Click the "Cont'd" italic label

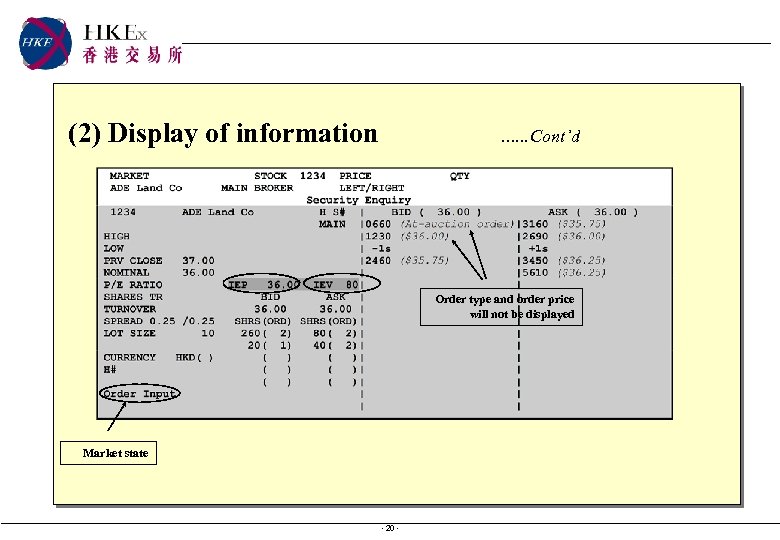click(555, 136)
